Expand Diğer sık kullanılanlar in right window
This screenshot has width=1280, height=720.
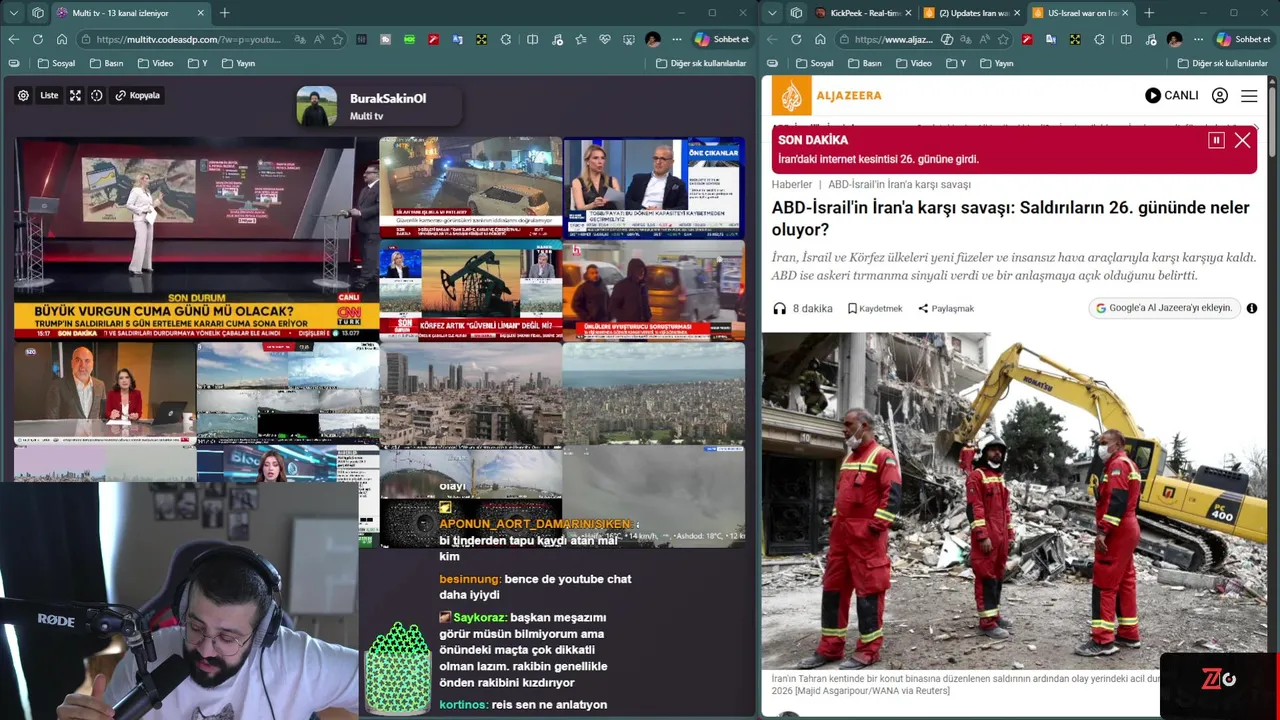click(x=1223, y=63)
